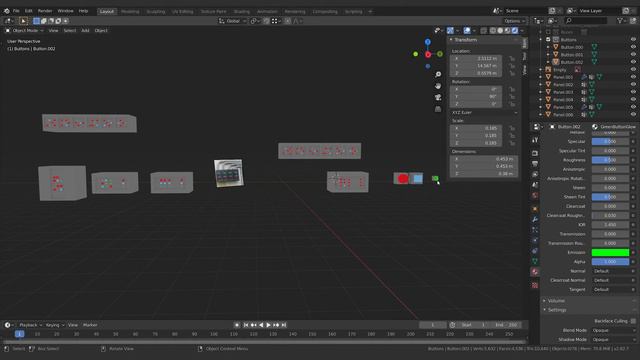Click the IOR value field

pos(610,224)
